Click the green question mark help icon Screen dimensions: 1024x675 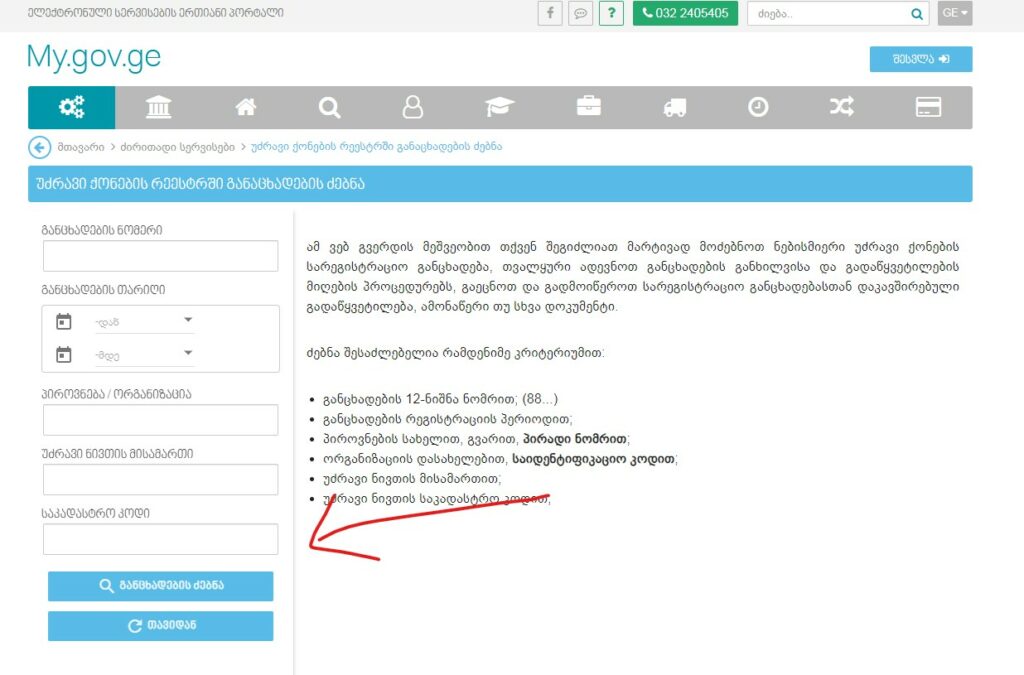pos(611,14)
